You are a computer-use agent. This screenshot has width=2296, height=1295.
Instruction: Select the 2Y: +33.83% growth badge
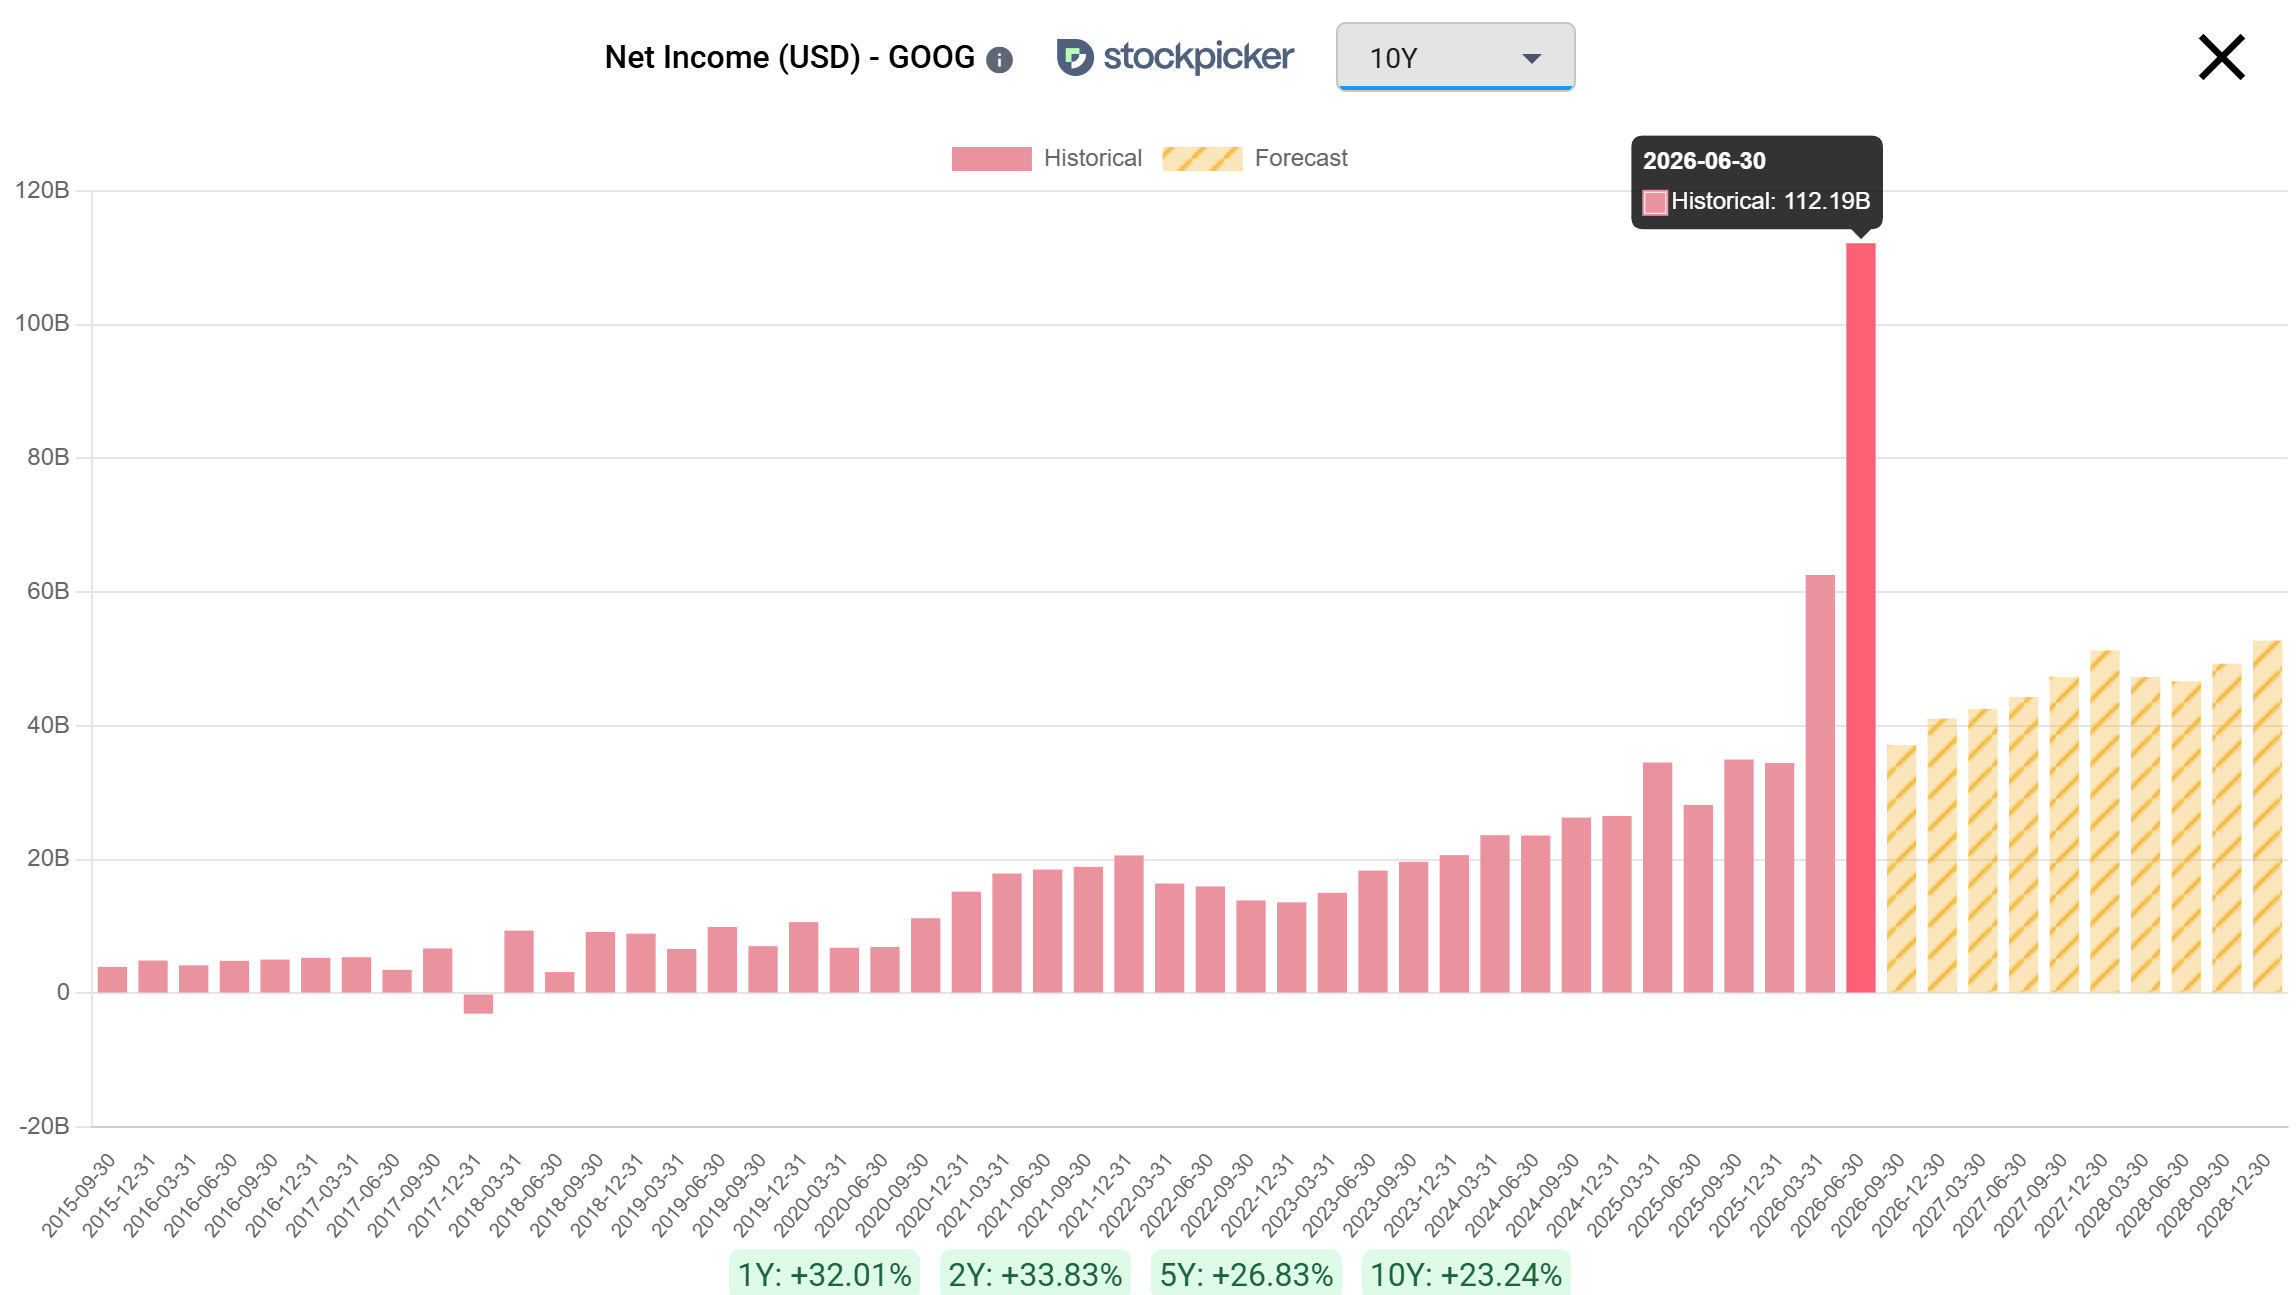[1035, 1273]
